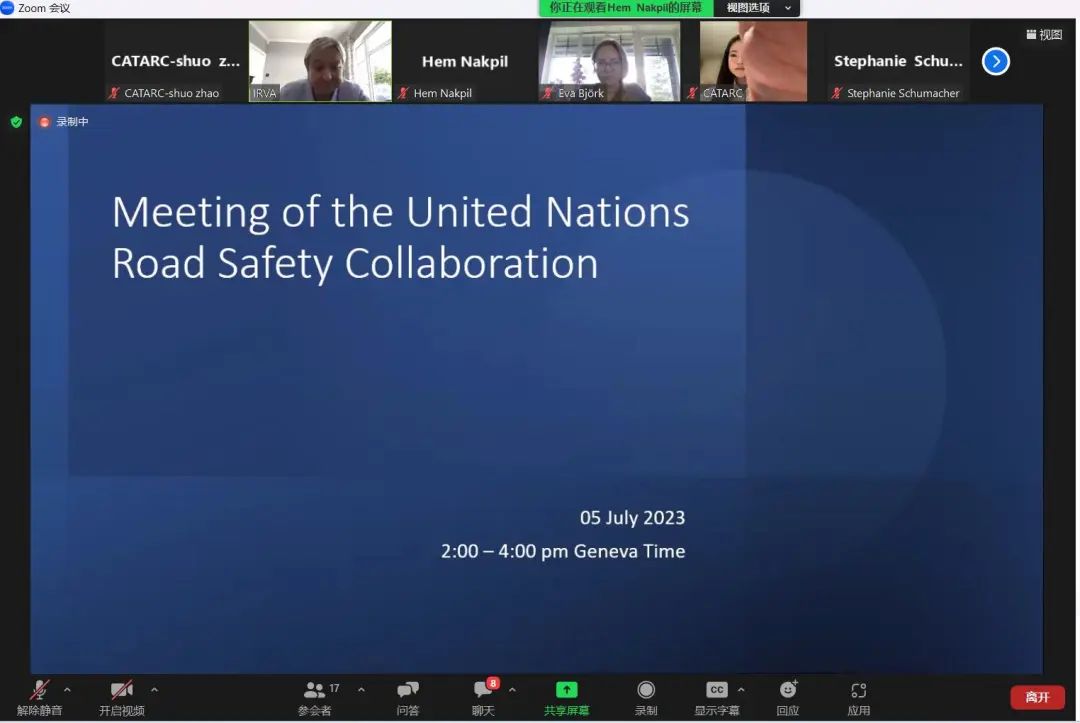The height and width of the screenshot is (723, 1080).
Task: Show next participants with blue arrow
Action: [995, 62]
